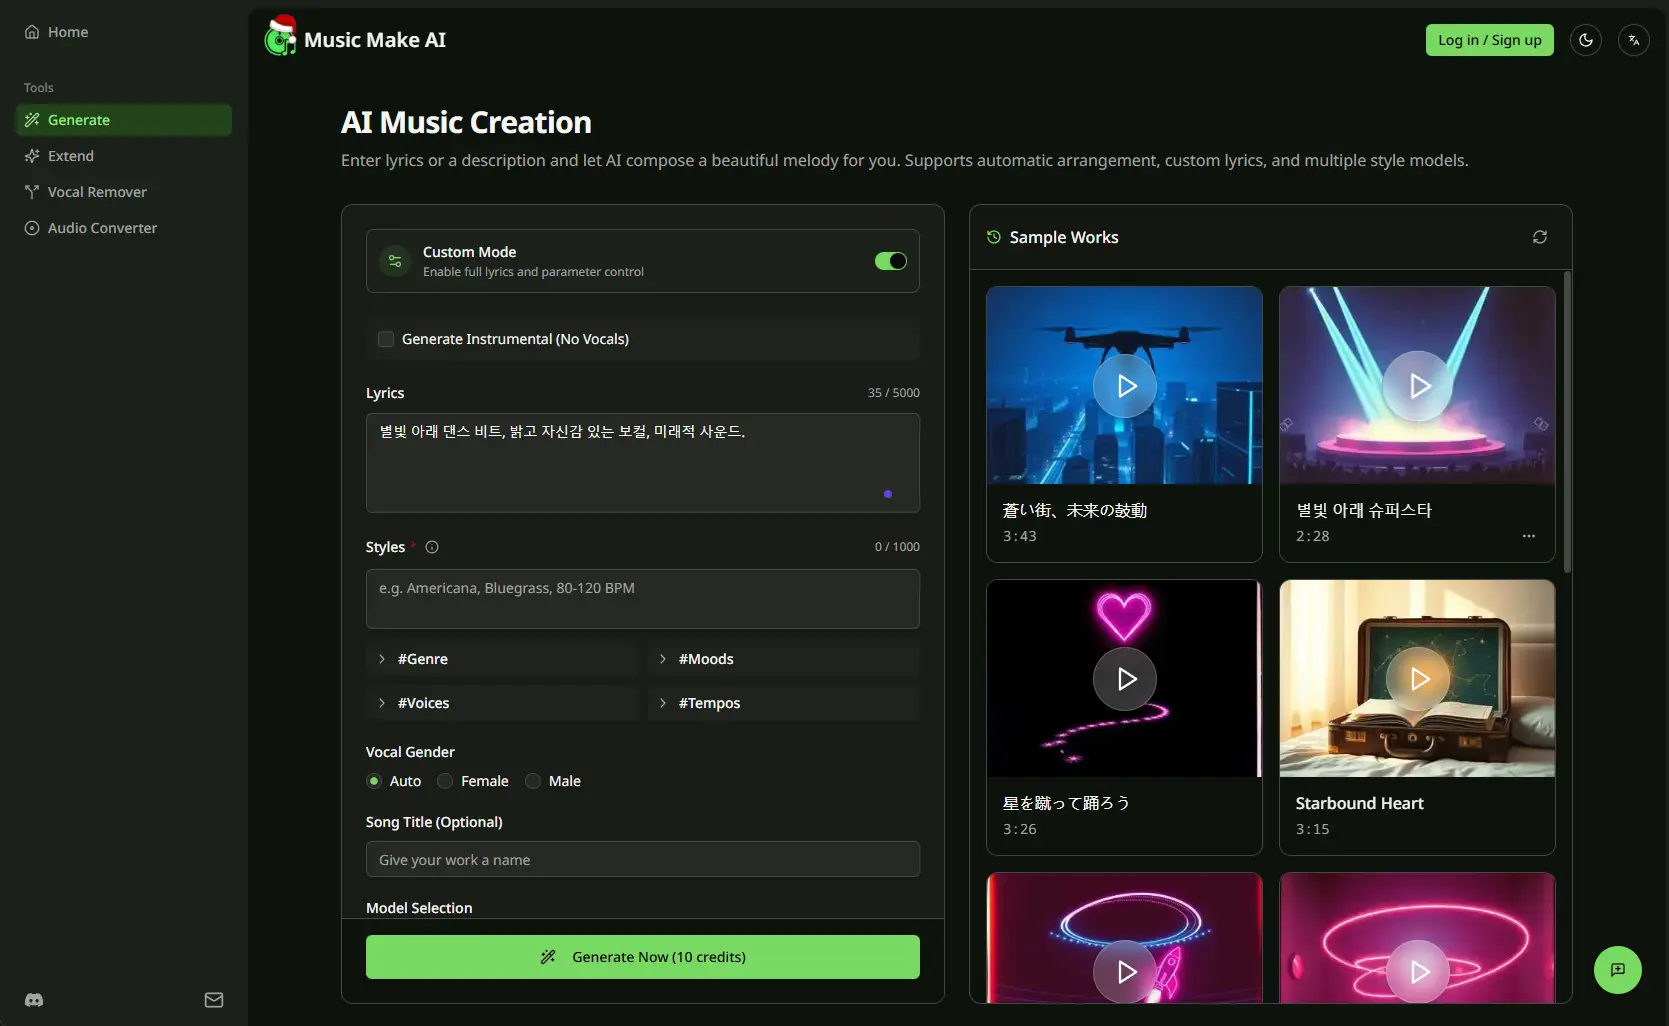The image size is (1669, 1026).
Task: Refresh the Sample Works list
Action: coord(1539,237)
